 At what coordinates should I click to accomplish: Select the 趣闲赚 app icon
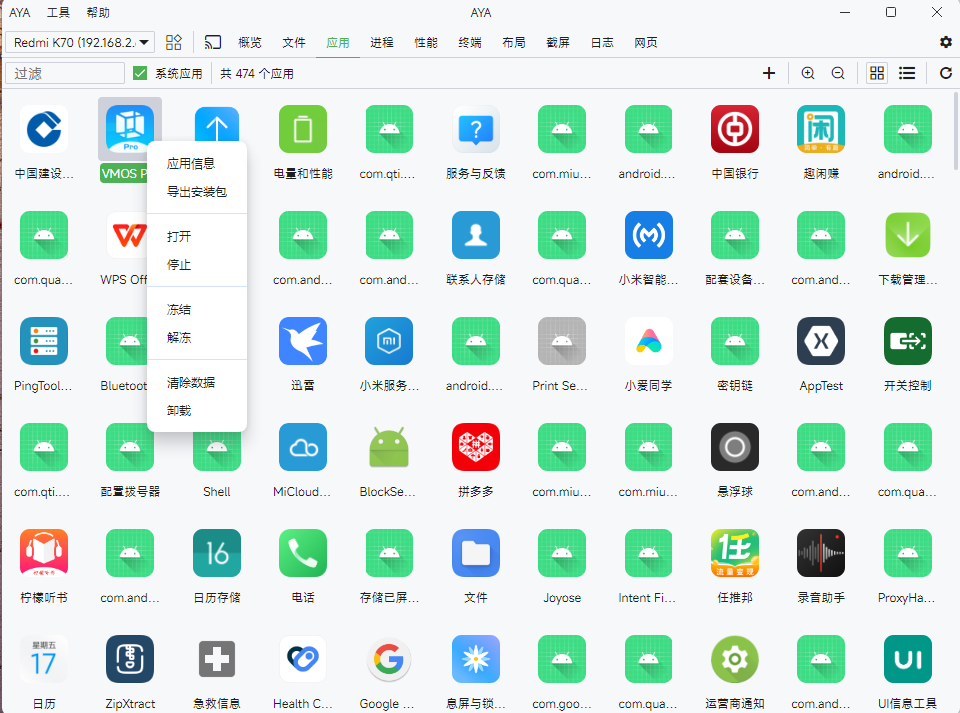coord(821,129)
